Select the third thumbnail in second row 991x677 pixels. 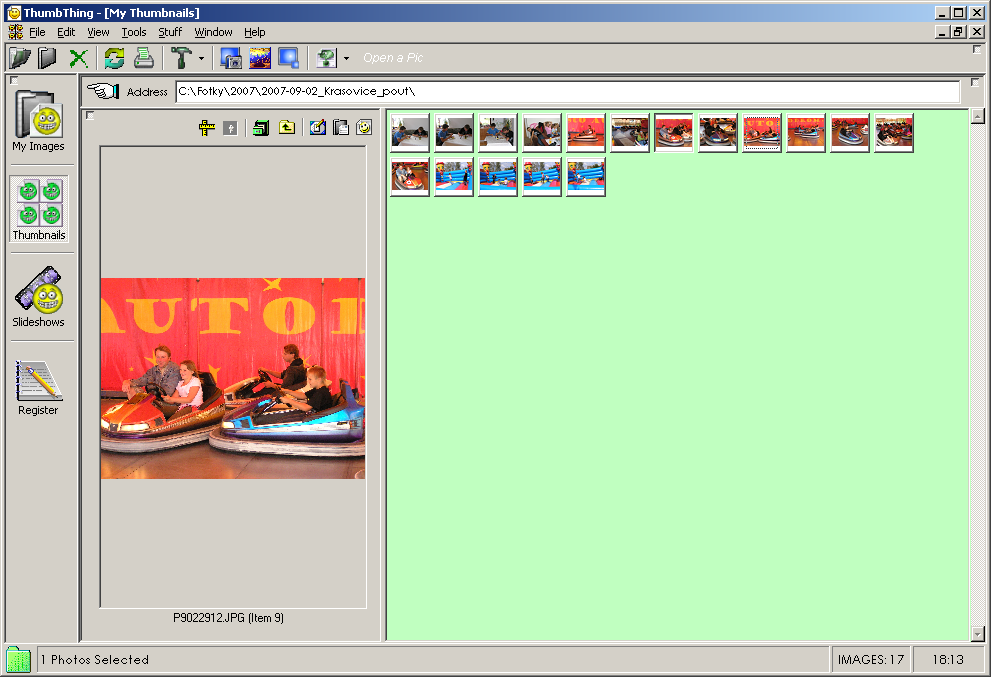pos(498,177)
